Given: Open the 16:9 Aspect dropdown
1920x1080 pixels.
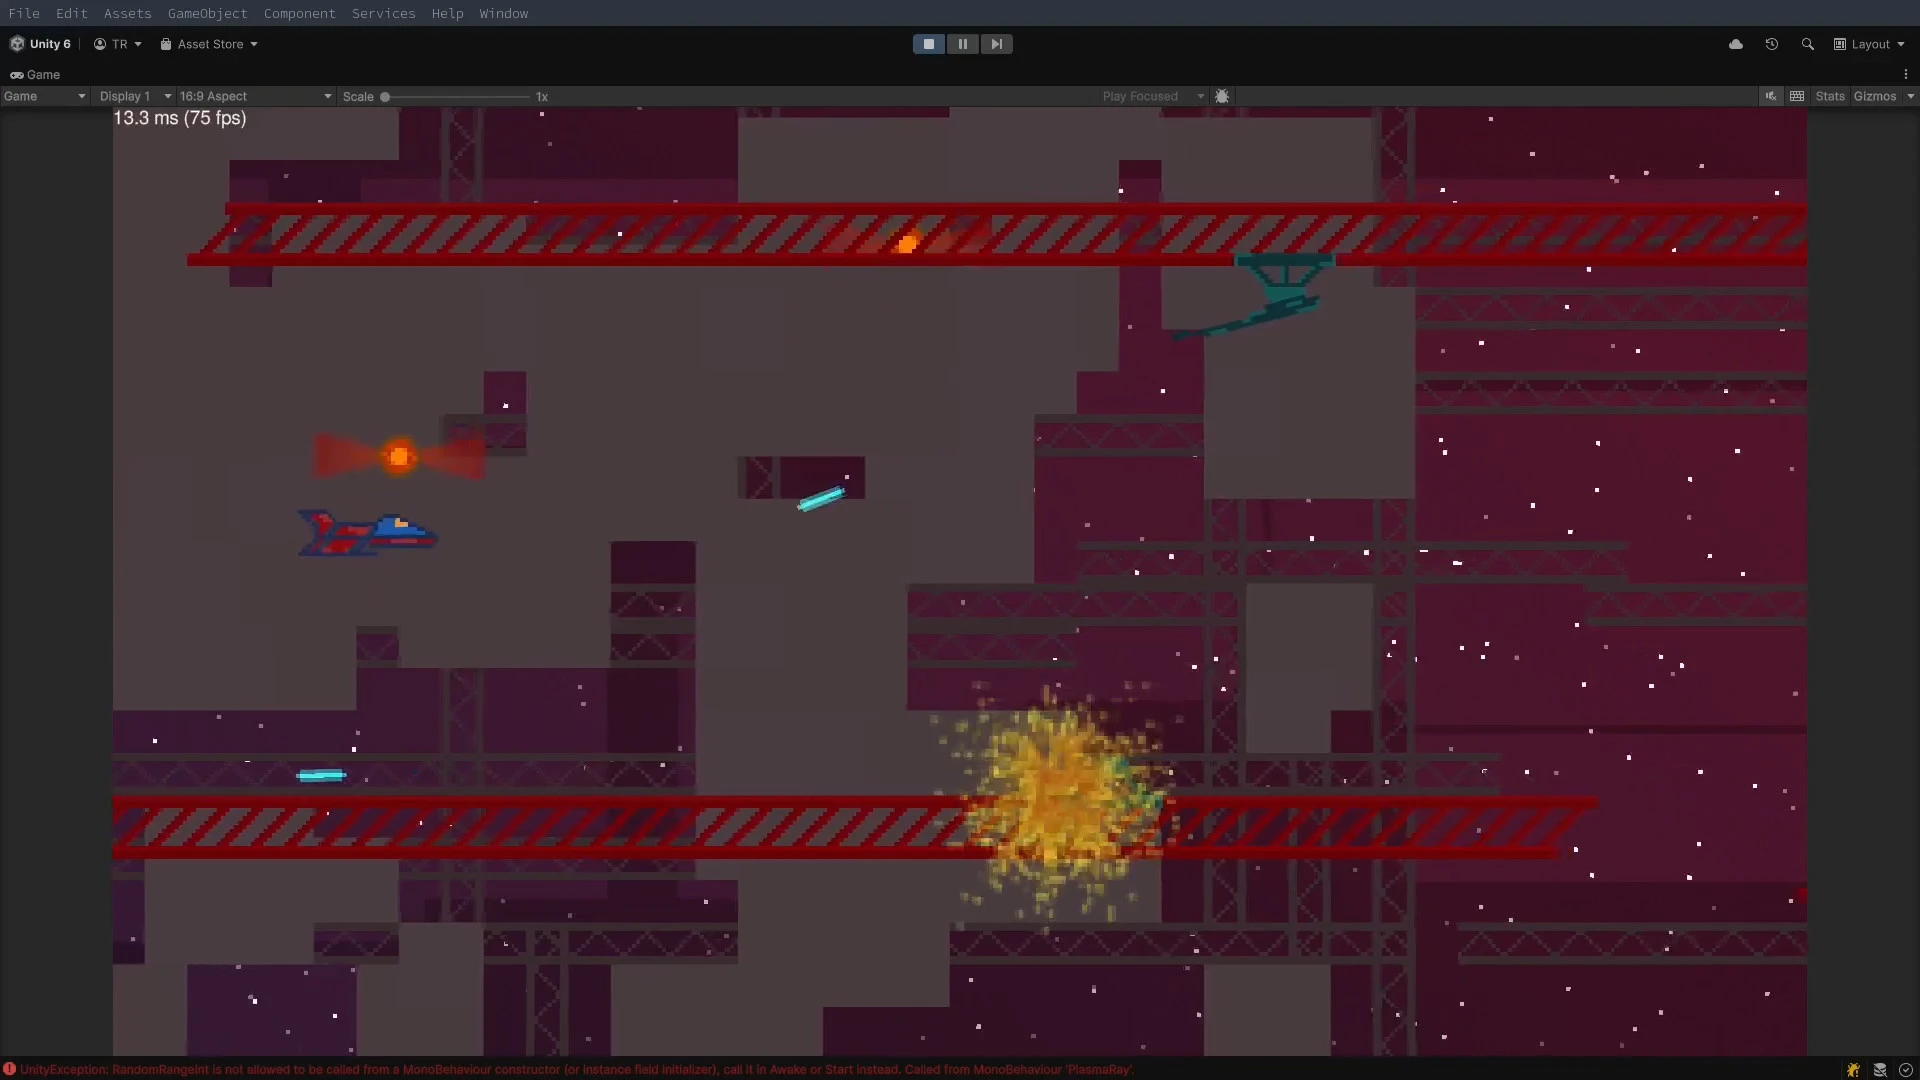Looking at the screenshot, I should 254,96.
